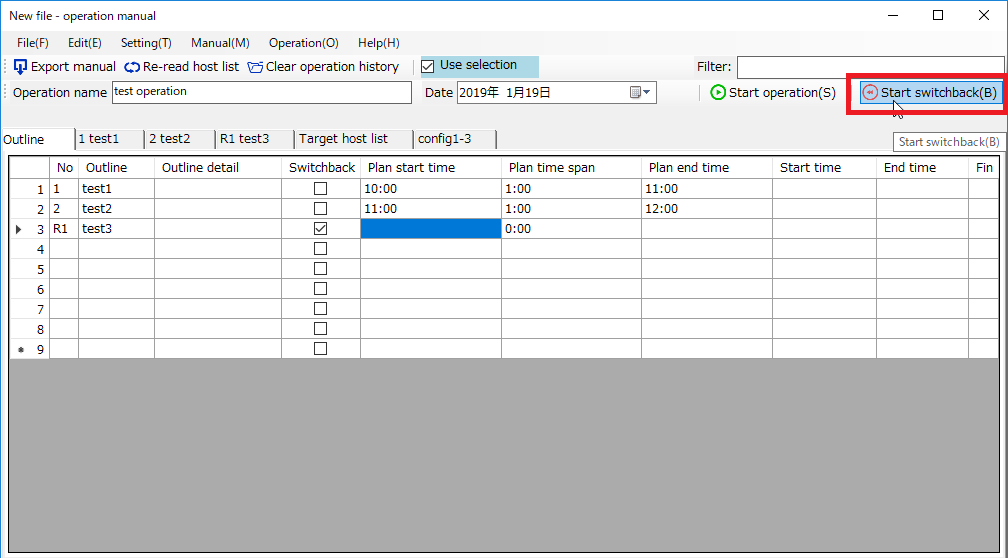
Task: Open the calendar picker in Date field
Action: point(640,93)
